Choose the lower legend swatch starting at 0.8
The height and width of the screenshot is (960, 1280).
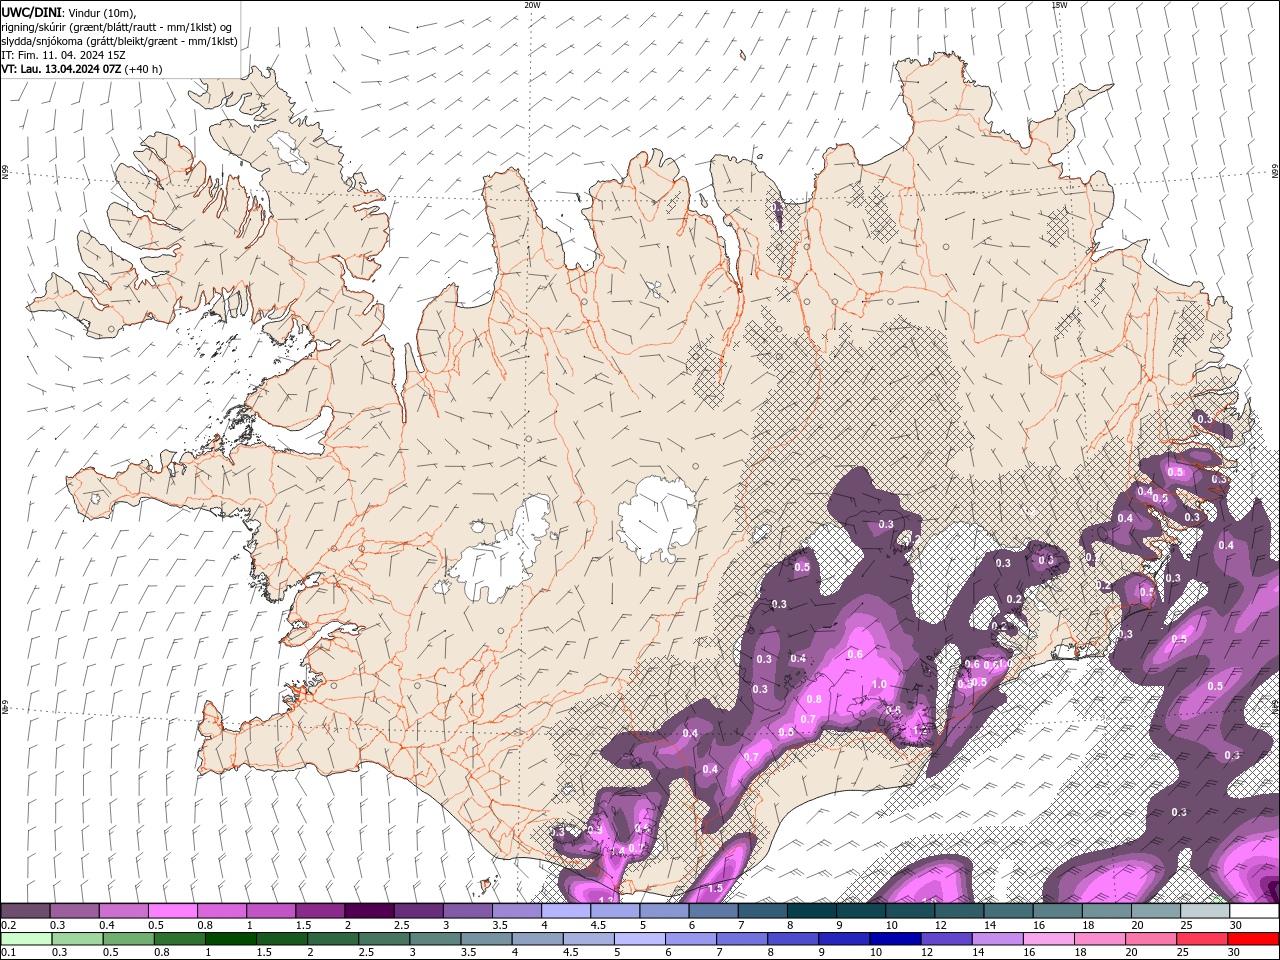[x=179, y=939]
